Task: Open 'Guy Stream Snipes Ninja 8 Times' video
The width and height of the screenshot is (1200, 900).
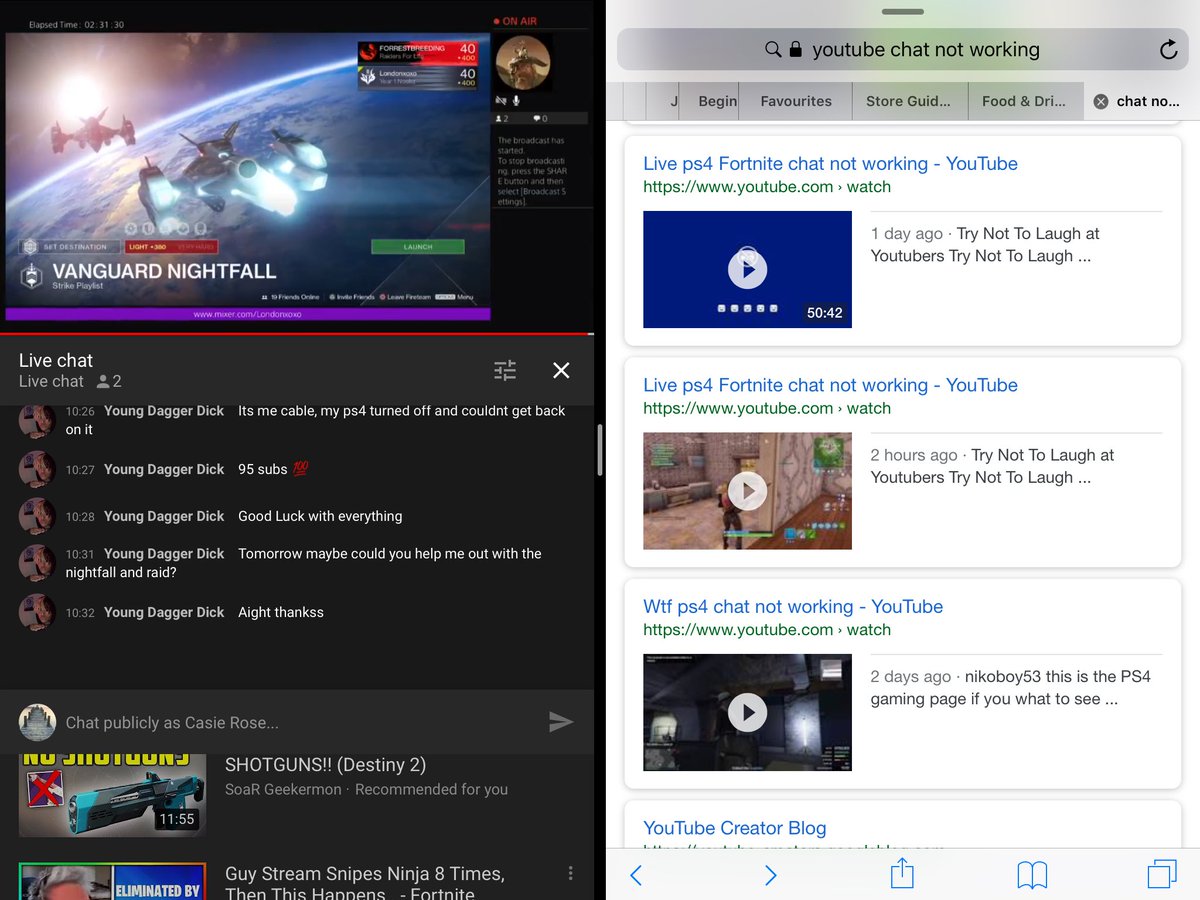Action: click(x=365, y=883)
